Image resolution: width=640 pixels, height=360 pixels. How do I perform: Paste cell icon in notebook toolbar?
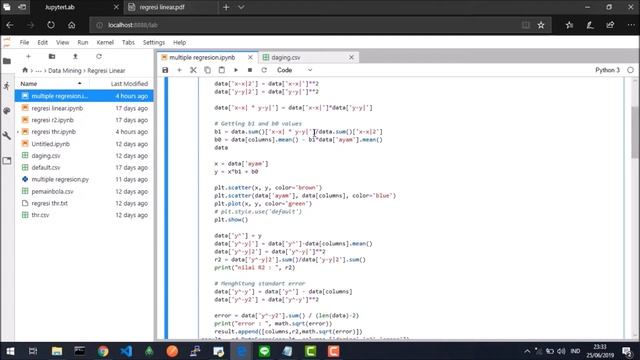(x=222, y=70)
